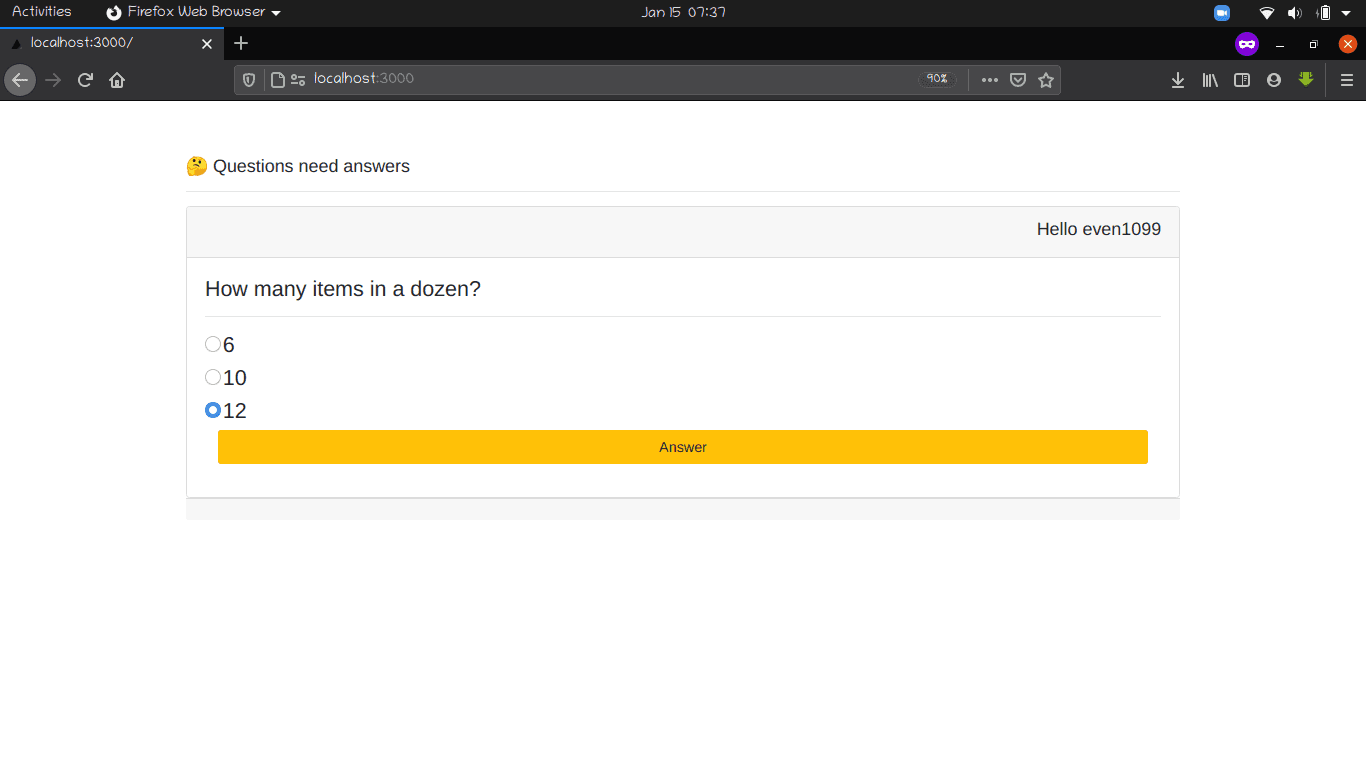Toggle the sidebar view icon

coord(1242,80)
